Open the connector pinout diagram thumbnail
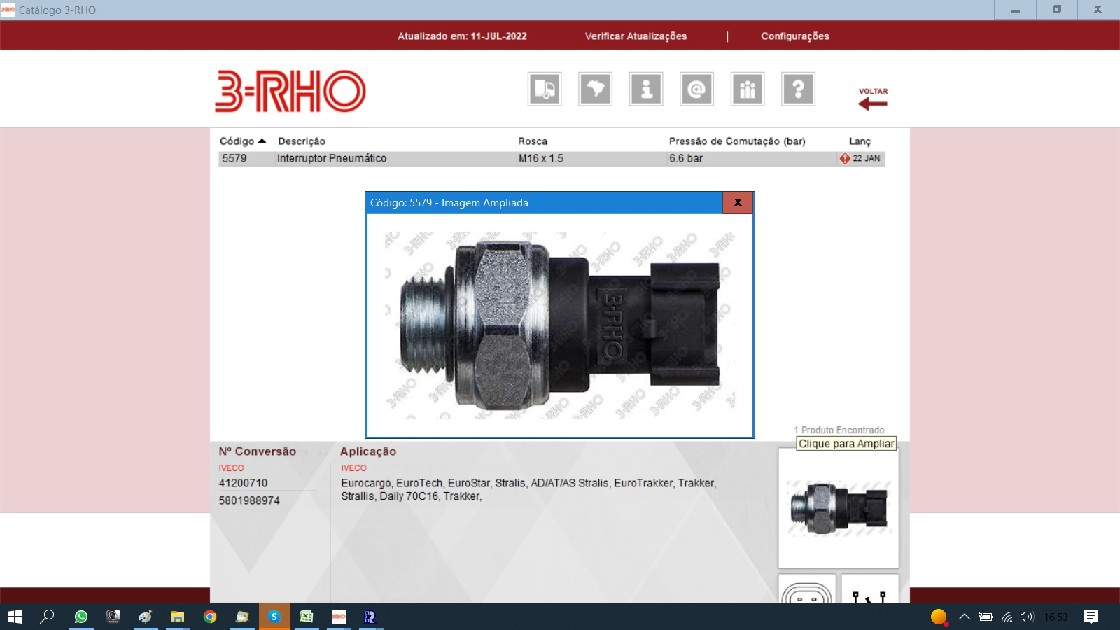 pyautogui.click(x=806, y=591)
